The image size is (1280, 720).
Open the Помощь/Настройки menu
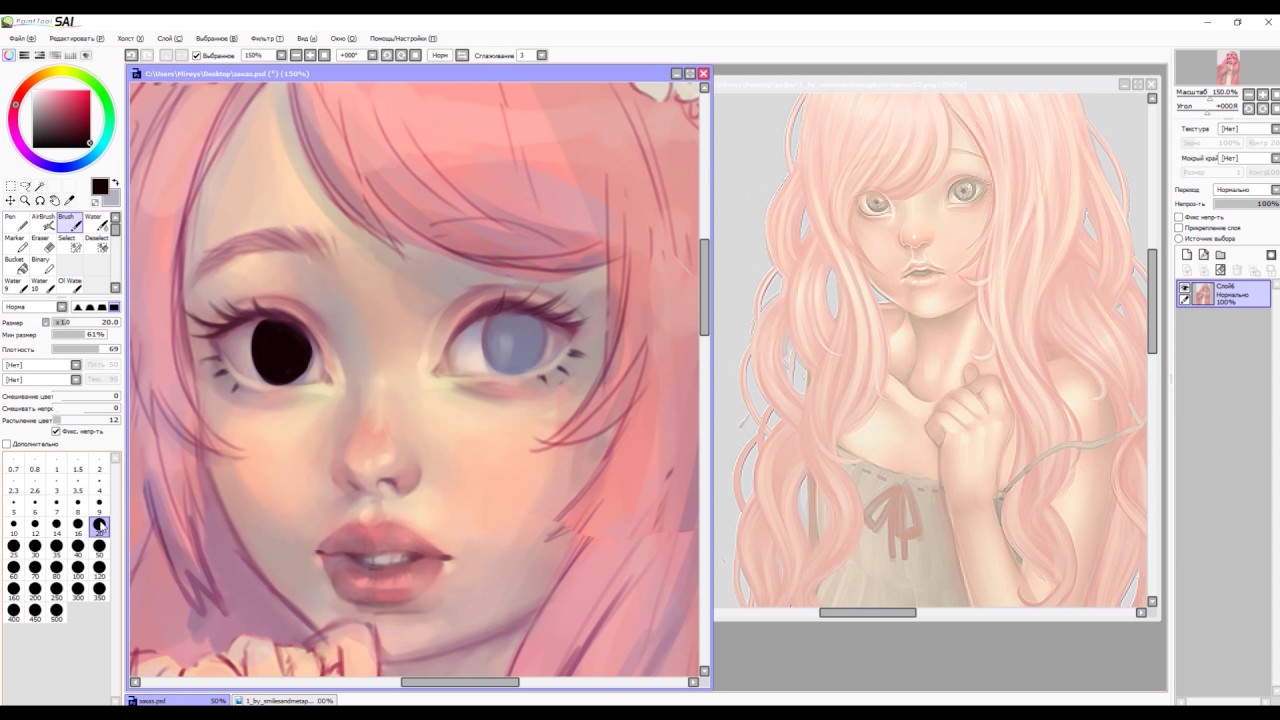coord(403,39)
